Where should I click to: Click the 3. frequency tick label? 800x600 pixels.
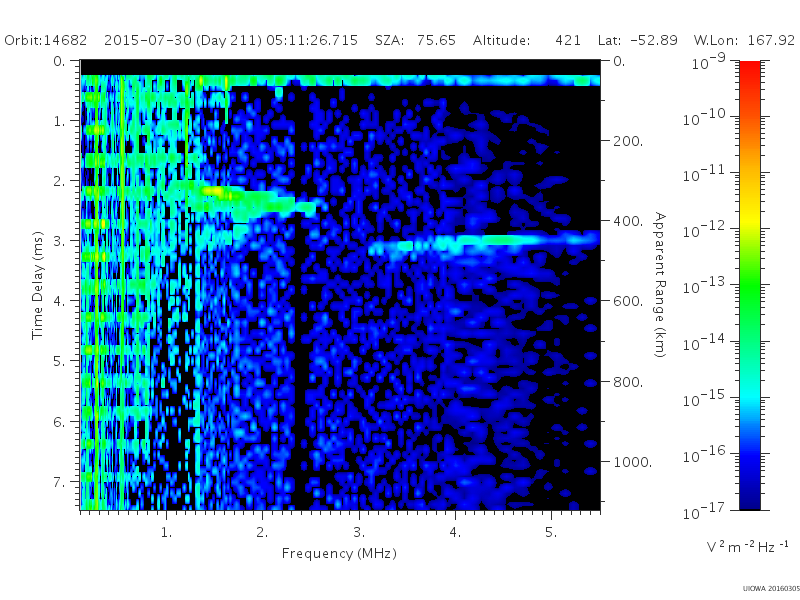click(359, 532)
